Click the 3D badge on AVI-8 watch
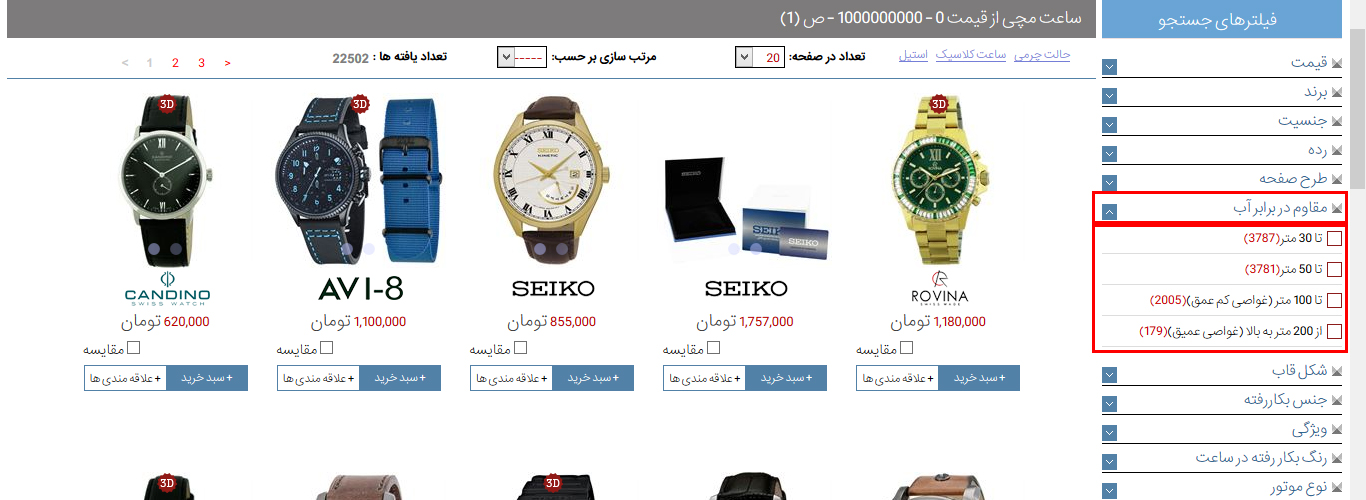Screen dimensions: 1366x500 tap(360, 103)
